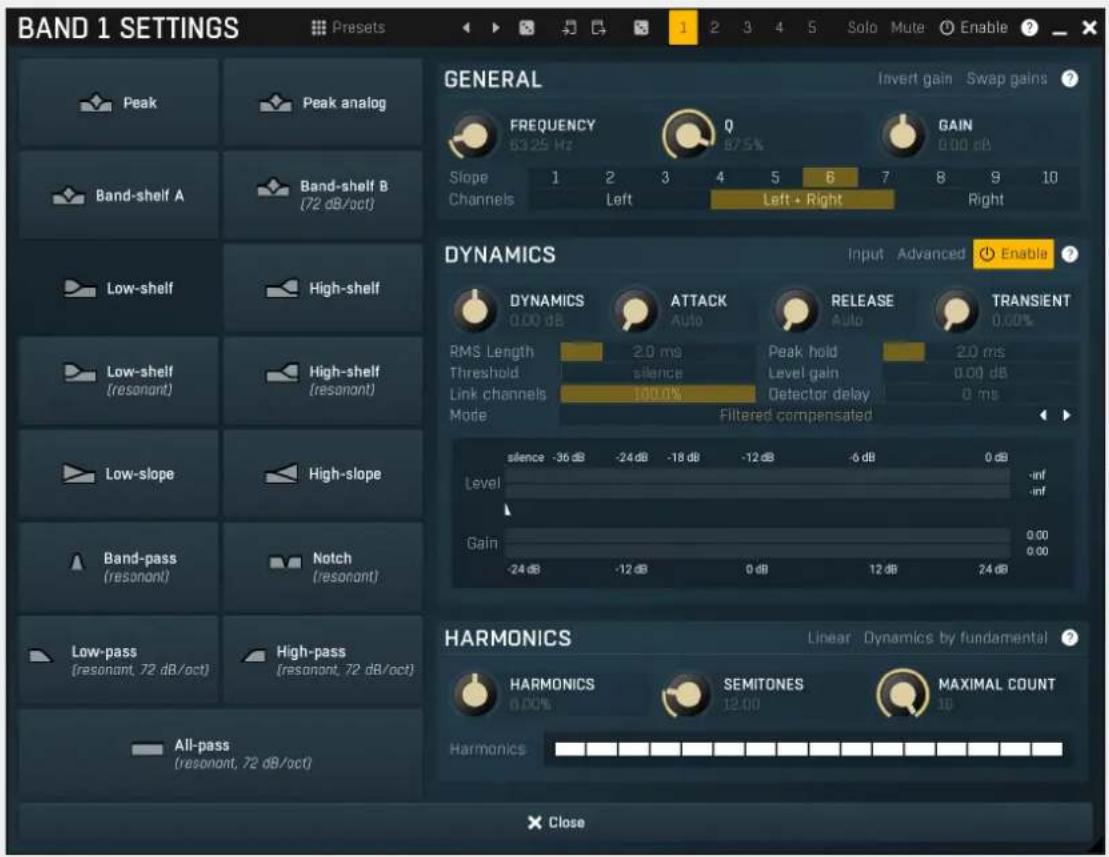1109x857 pixels.
Task: Click the Link channels slider
Action: (657, 394)
